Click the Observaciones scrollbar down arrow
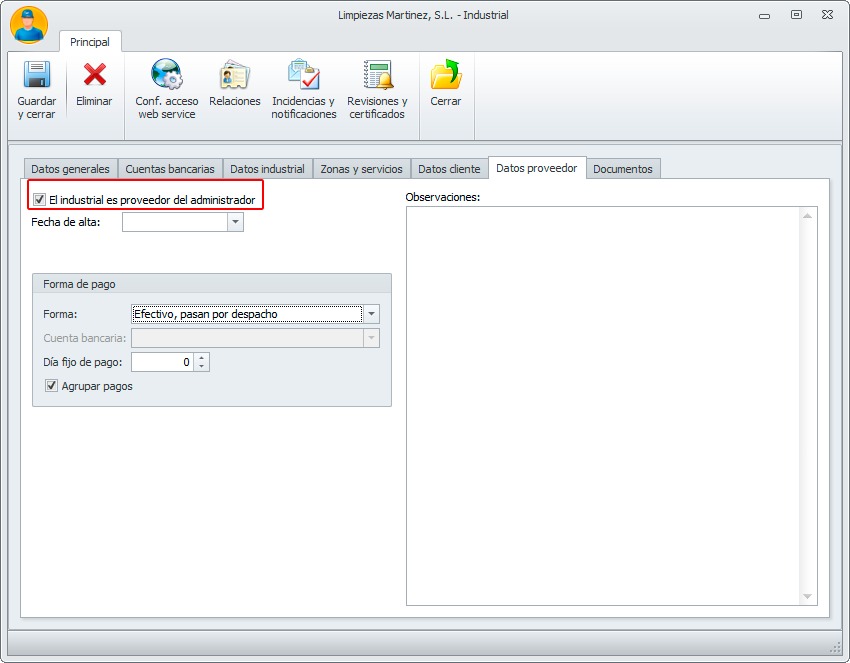The width and height of the screenshot is (850, 663). point(807,596)
